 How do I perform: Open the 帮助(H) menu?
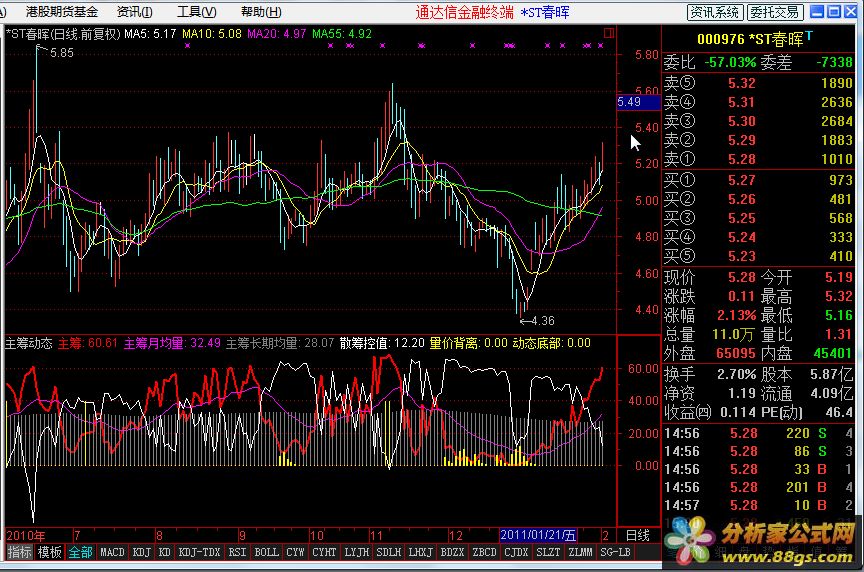(x=261, y=12)
